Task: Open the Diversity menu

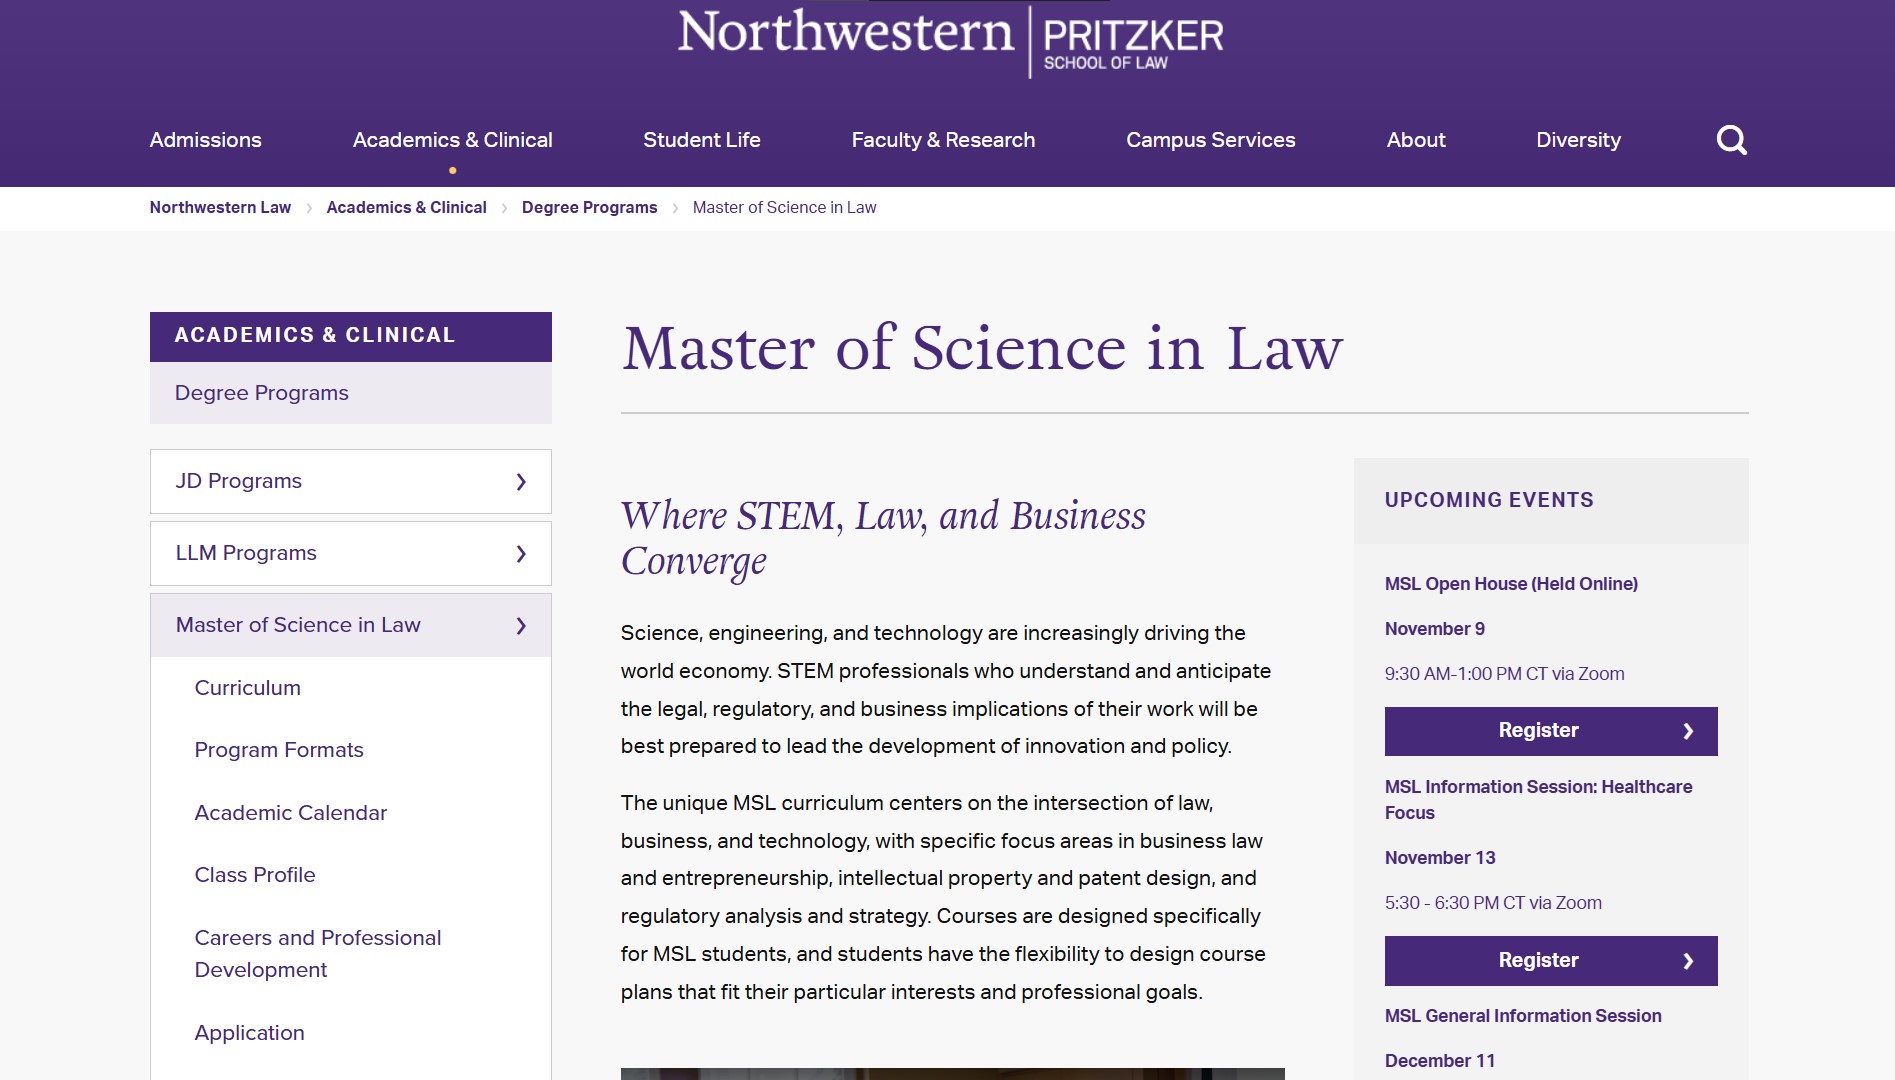Action: (1579, 140)
